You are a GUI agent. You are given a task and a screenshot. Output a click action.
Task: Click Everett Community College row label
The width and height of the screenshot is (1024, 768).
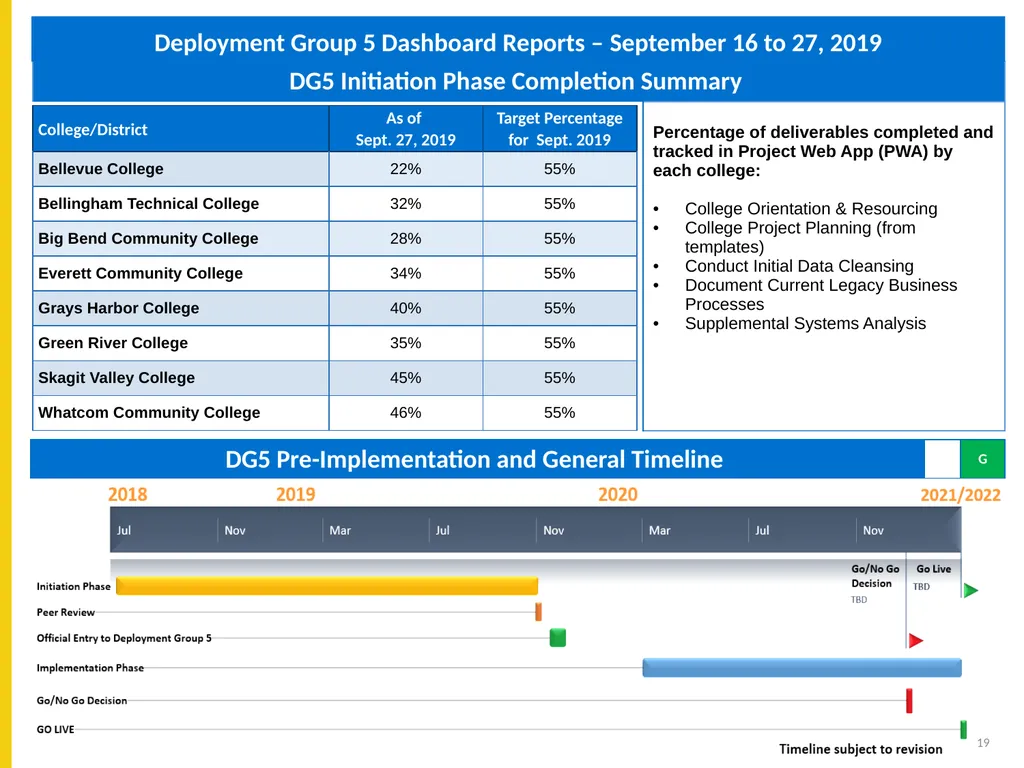point(140,273)
